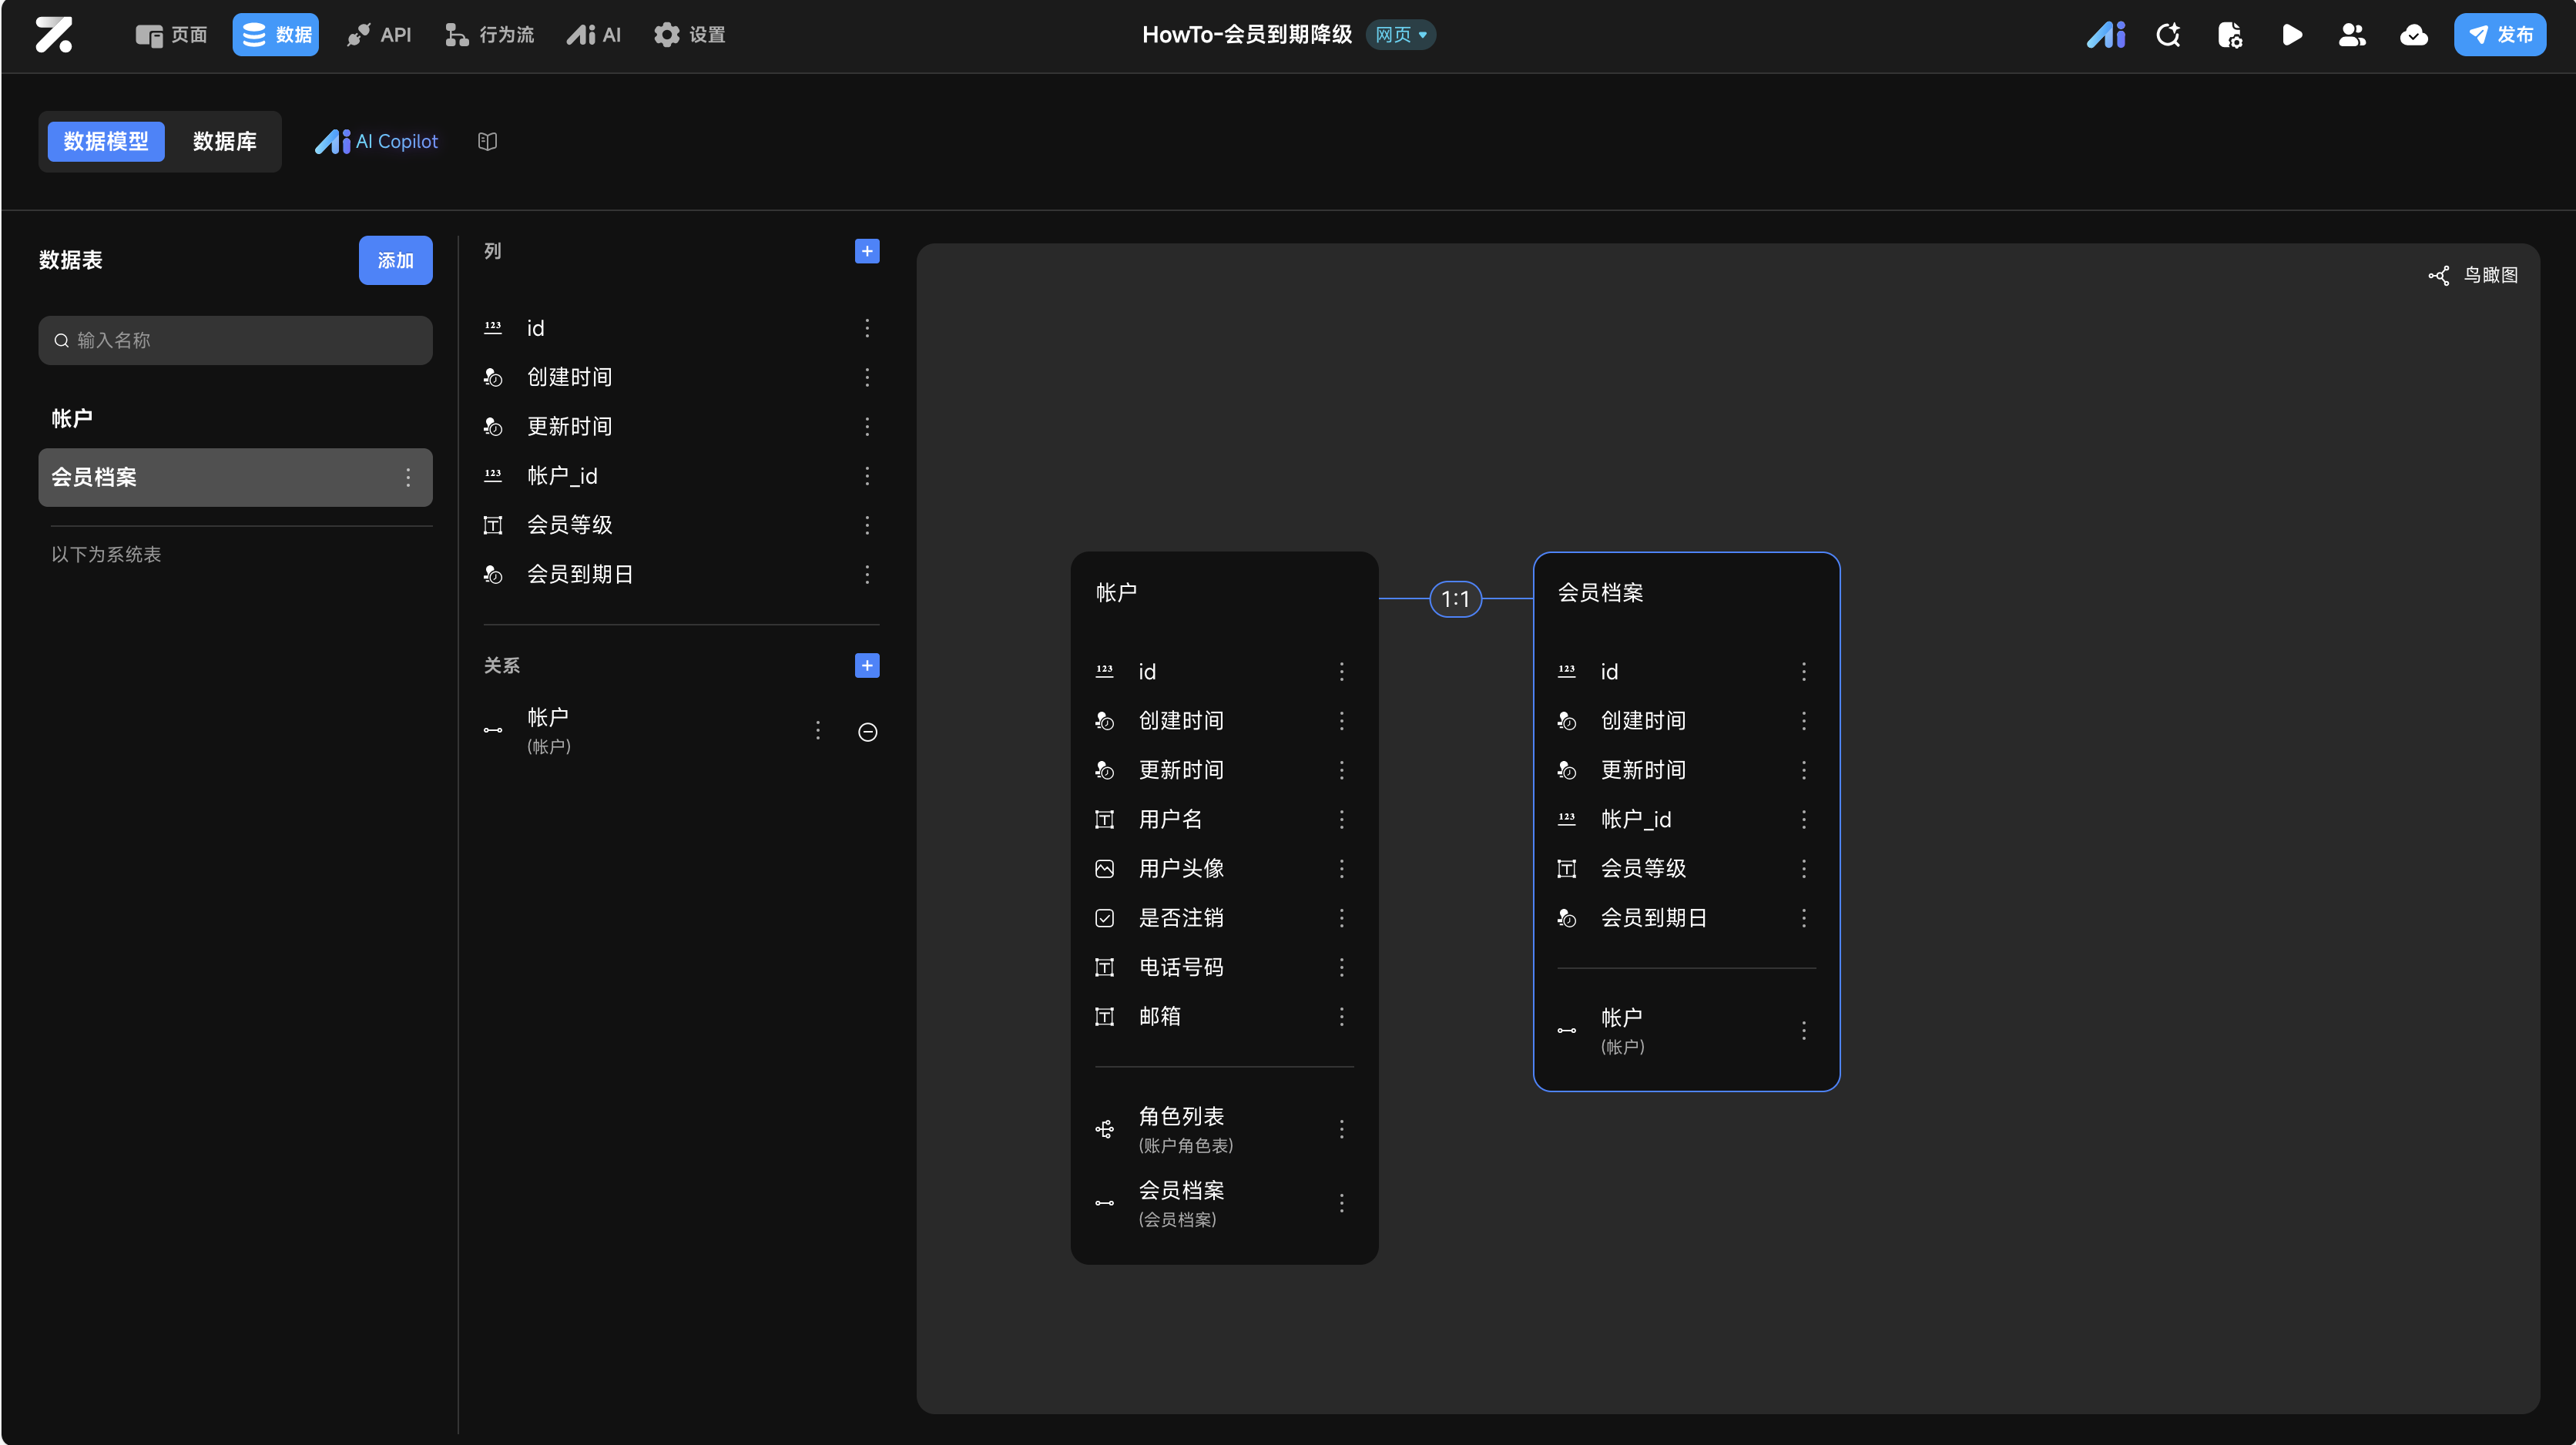Screen dimensions: 2576x1445
Task: Click the 添加 table button
Action: [x=395, y=260]
